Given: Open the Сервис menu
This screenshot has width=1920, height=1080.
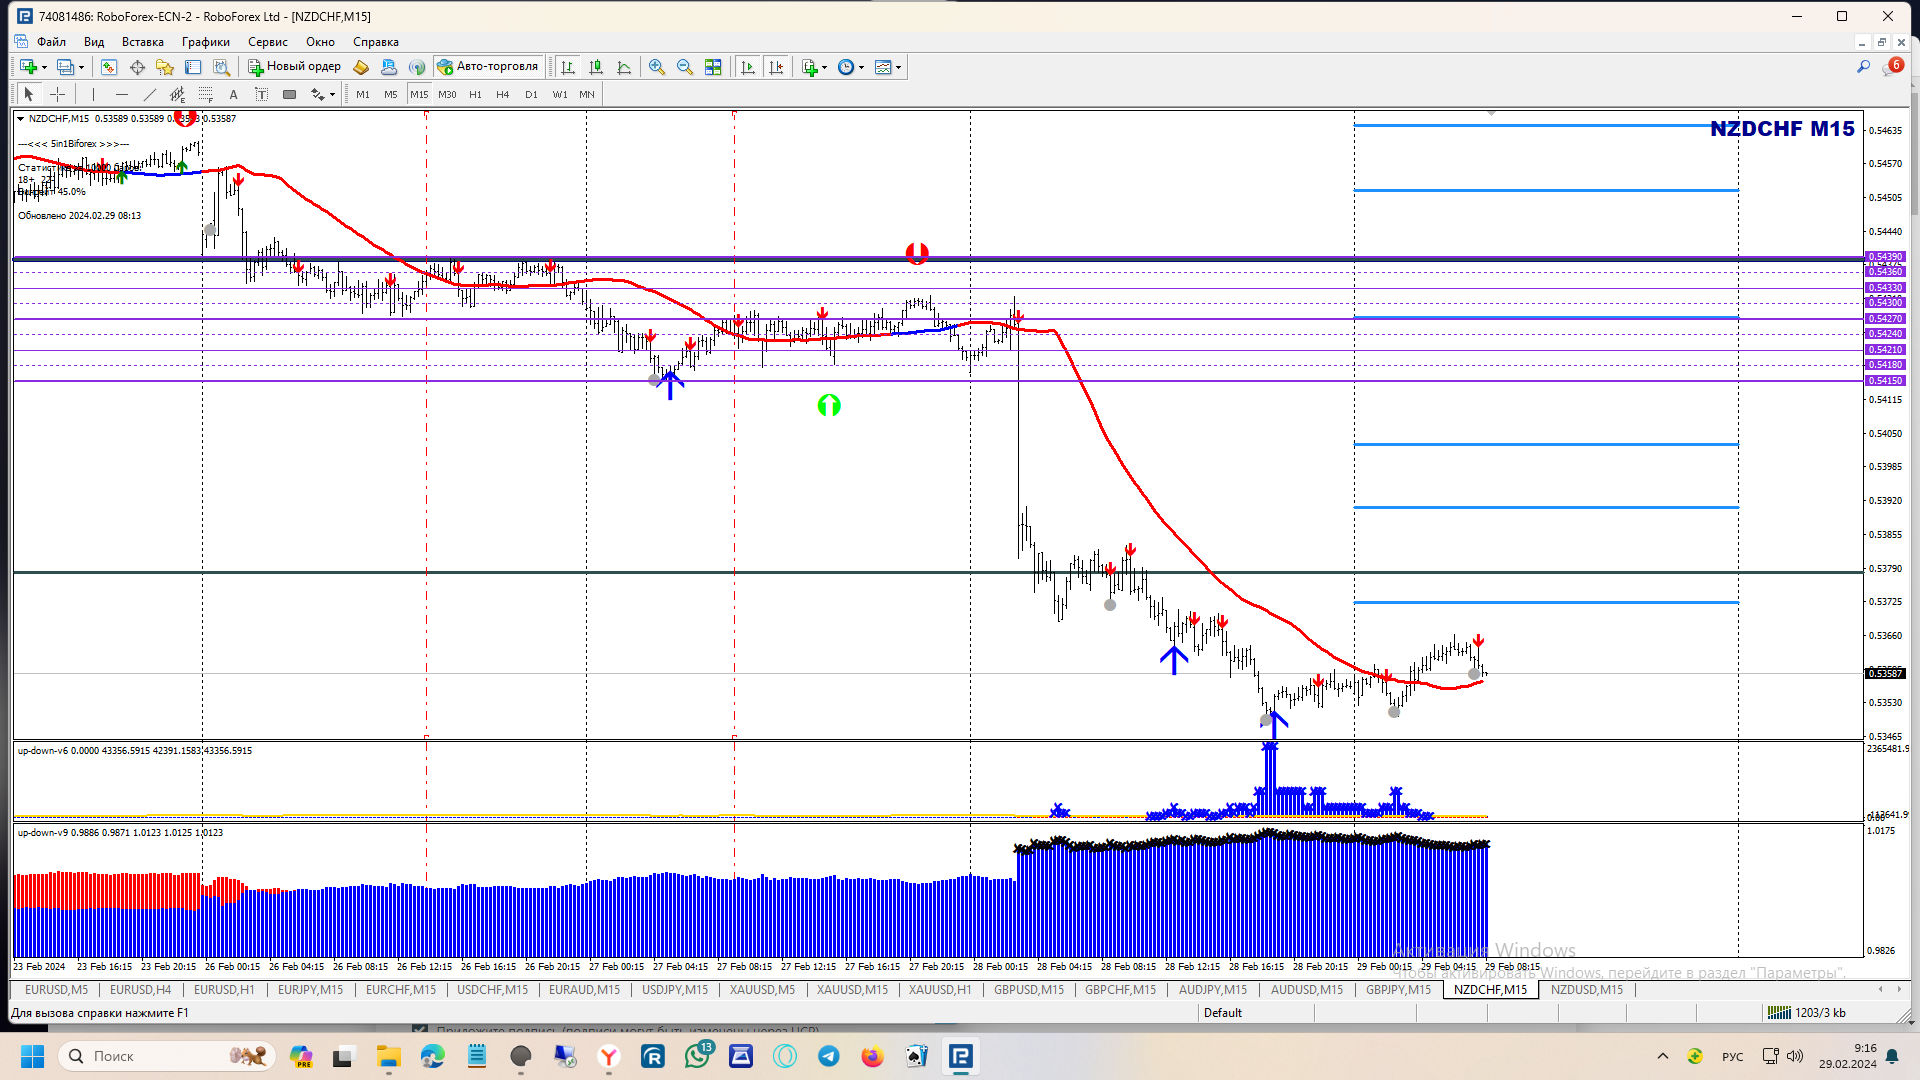Looking at the screenshot, I should pos(267,42).
